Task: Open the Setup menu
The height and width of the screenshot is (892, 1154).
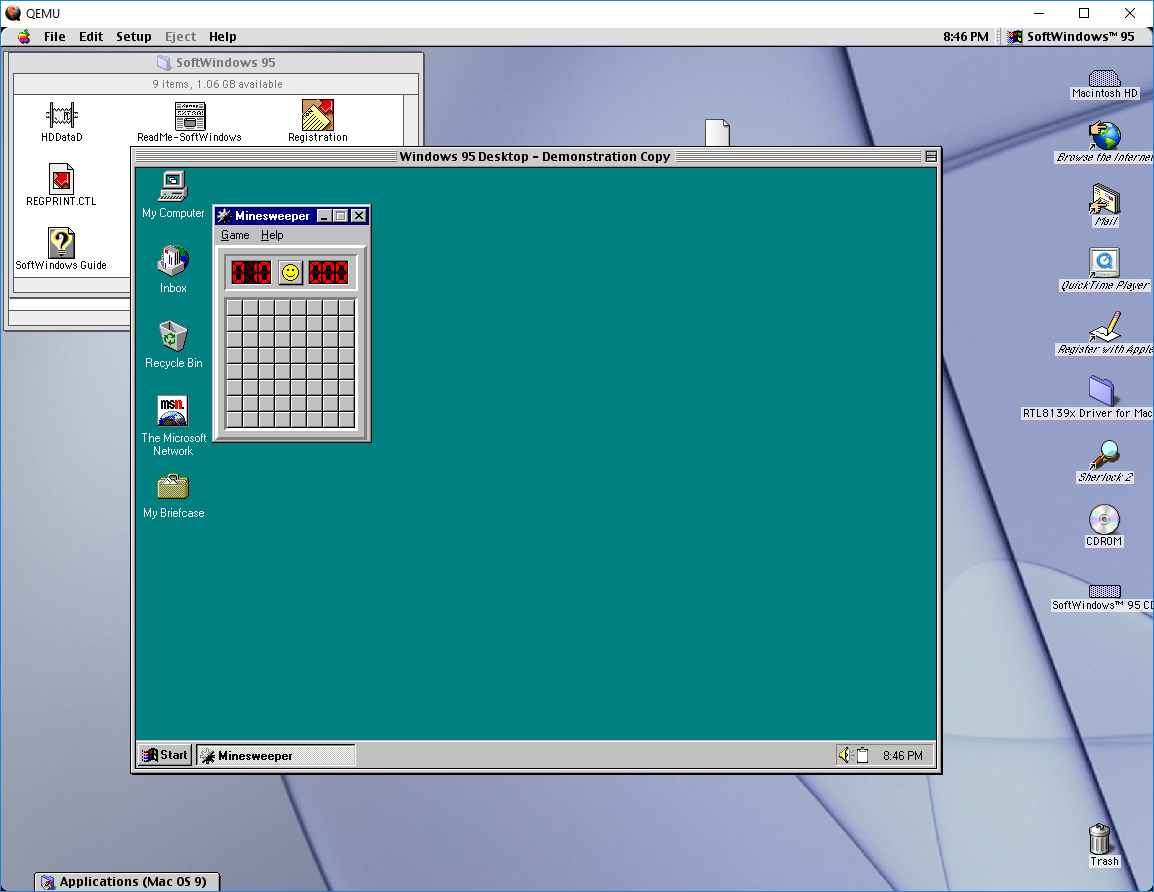Action: (134, 37)
